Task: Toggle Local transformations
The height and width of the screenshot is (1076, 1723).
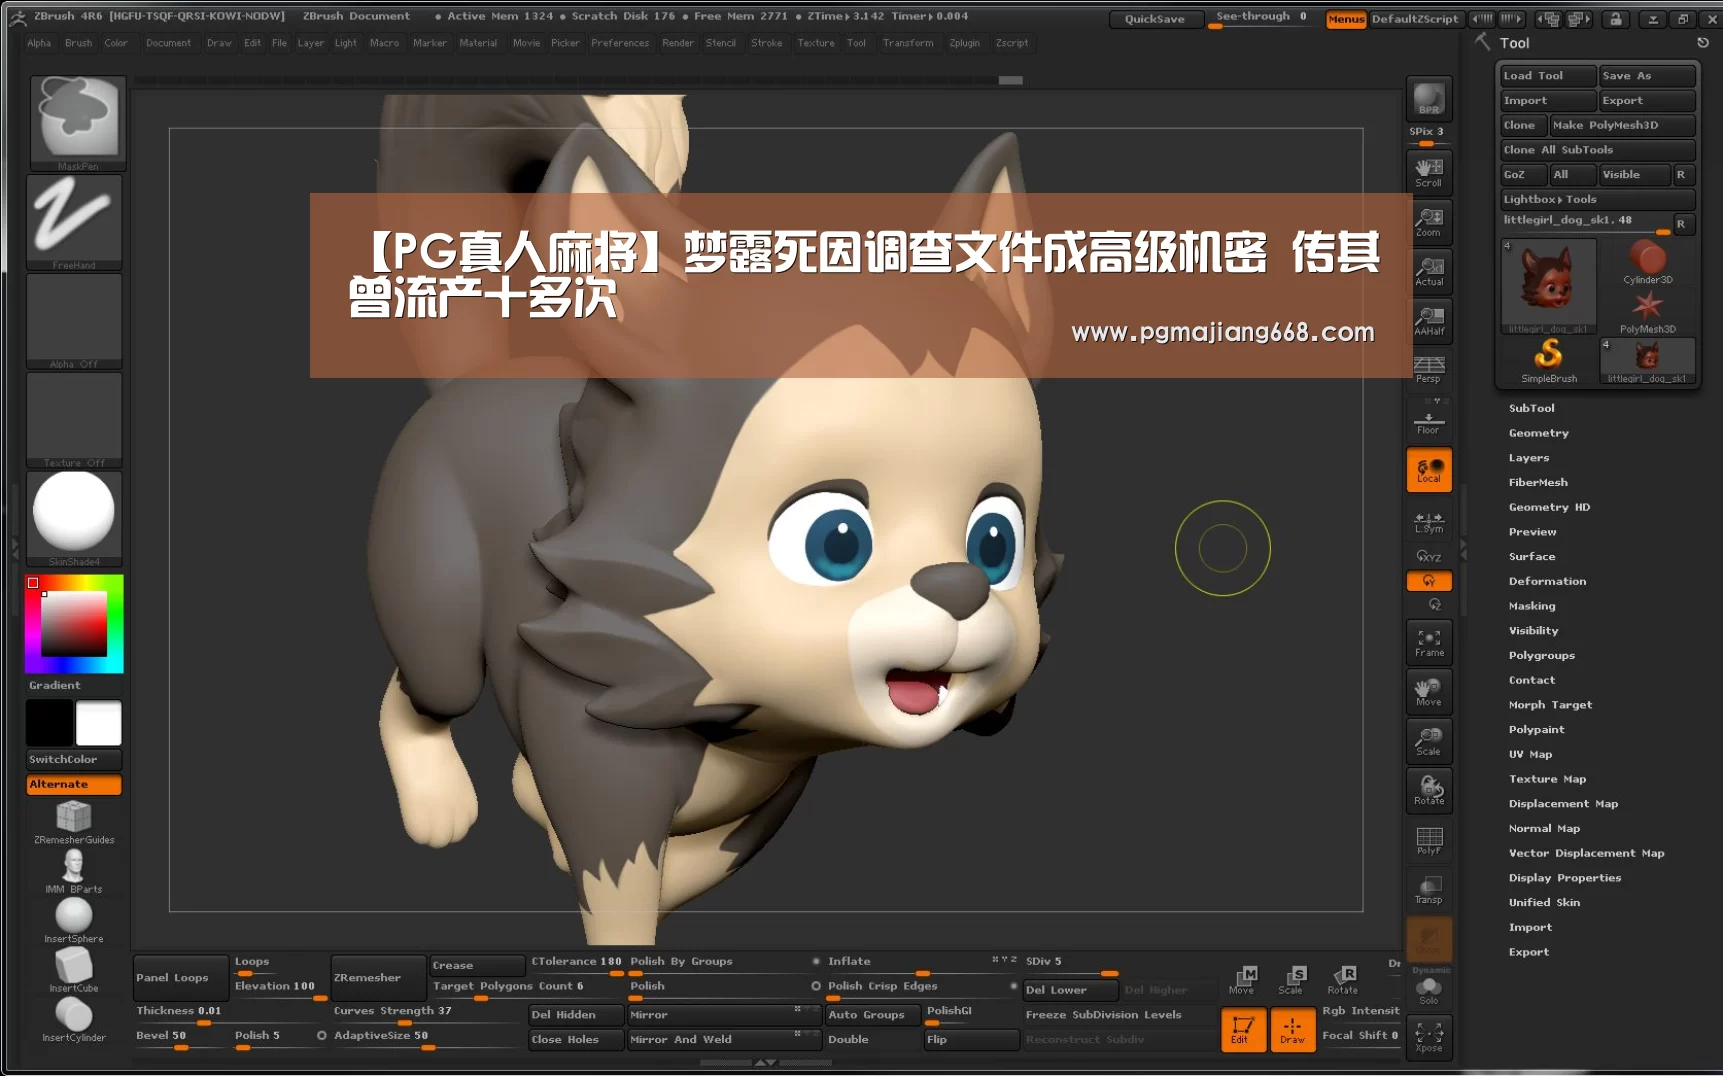Action: pyautogui.click(x=1428, y=470)
